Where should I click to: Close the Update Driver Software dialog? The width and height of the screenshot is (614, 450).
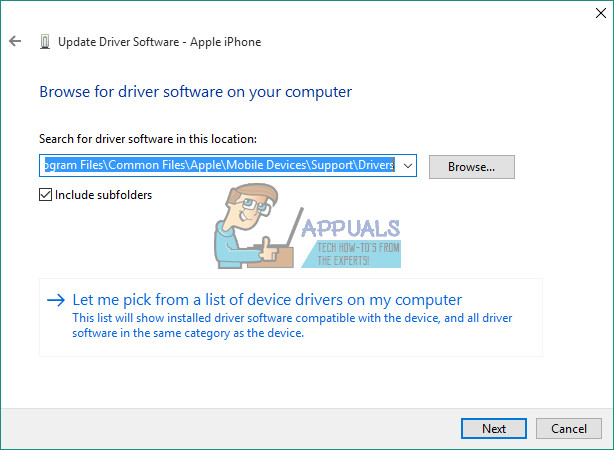coord(601,13)
